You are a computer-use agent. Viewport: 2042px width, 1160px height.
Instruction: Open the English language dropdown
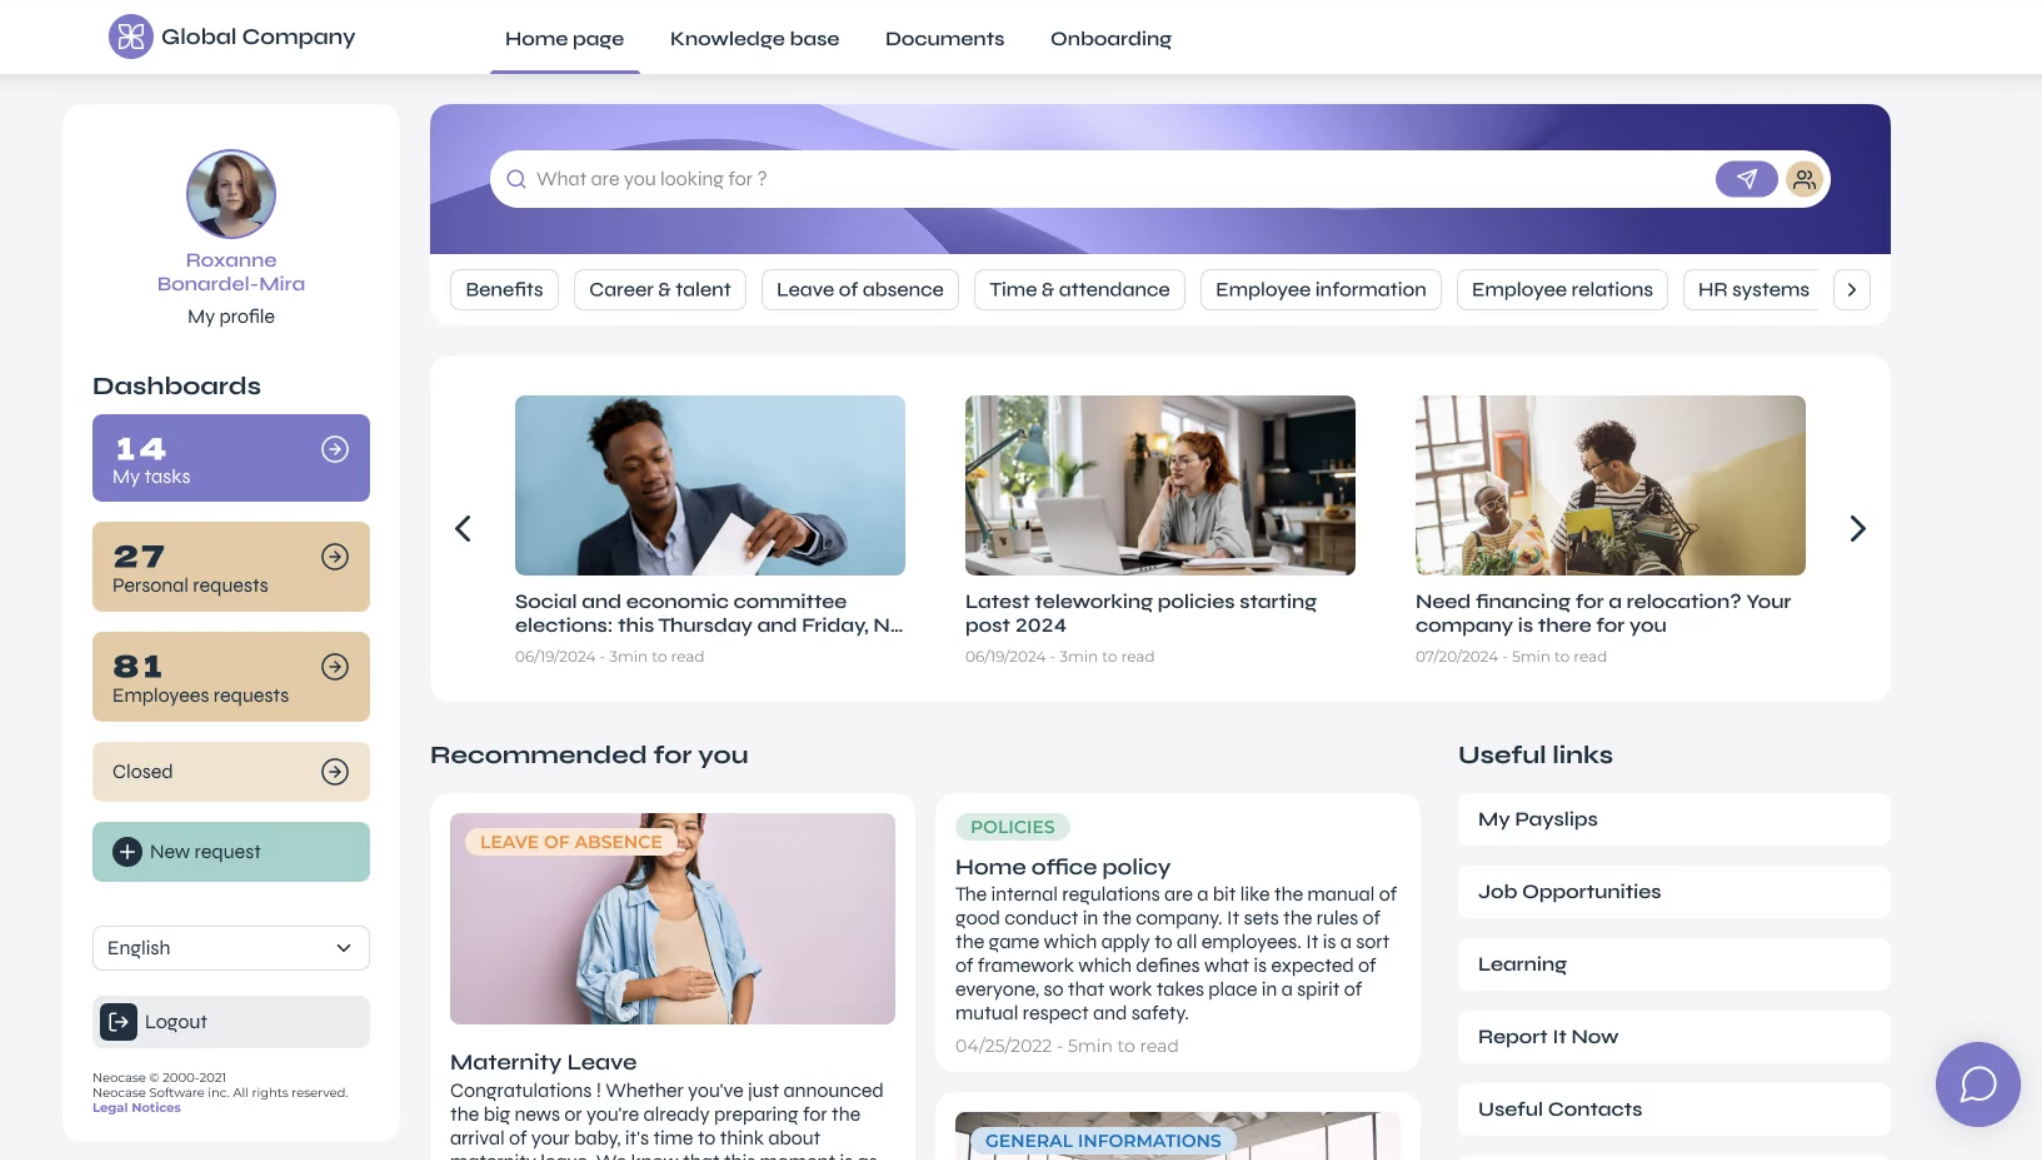point(231,947)
